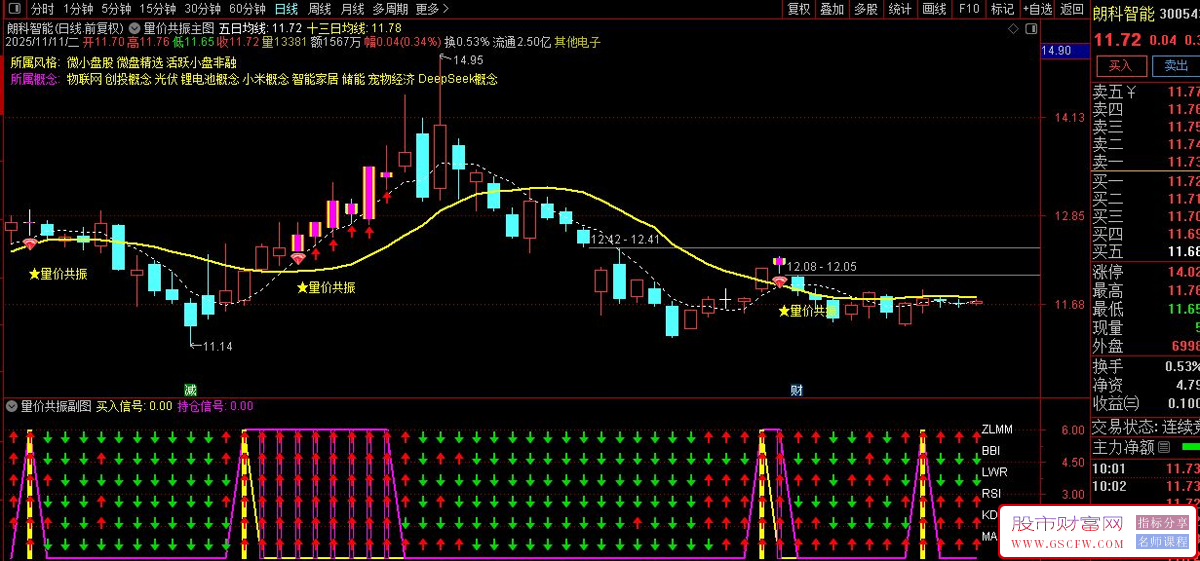Click the BBI indicator label
The width and height of the screenshot is (1200, 561).
(990, 451)
